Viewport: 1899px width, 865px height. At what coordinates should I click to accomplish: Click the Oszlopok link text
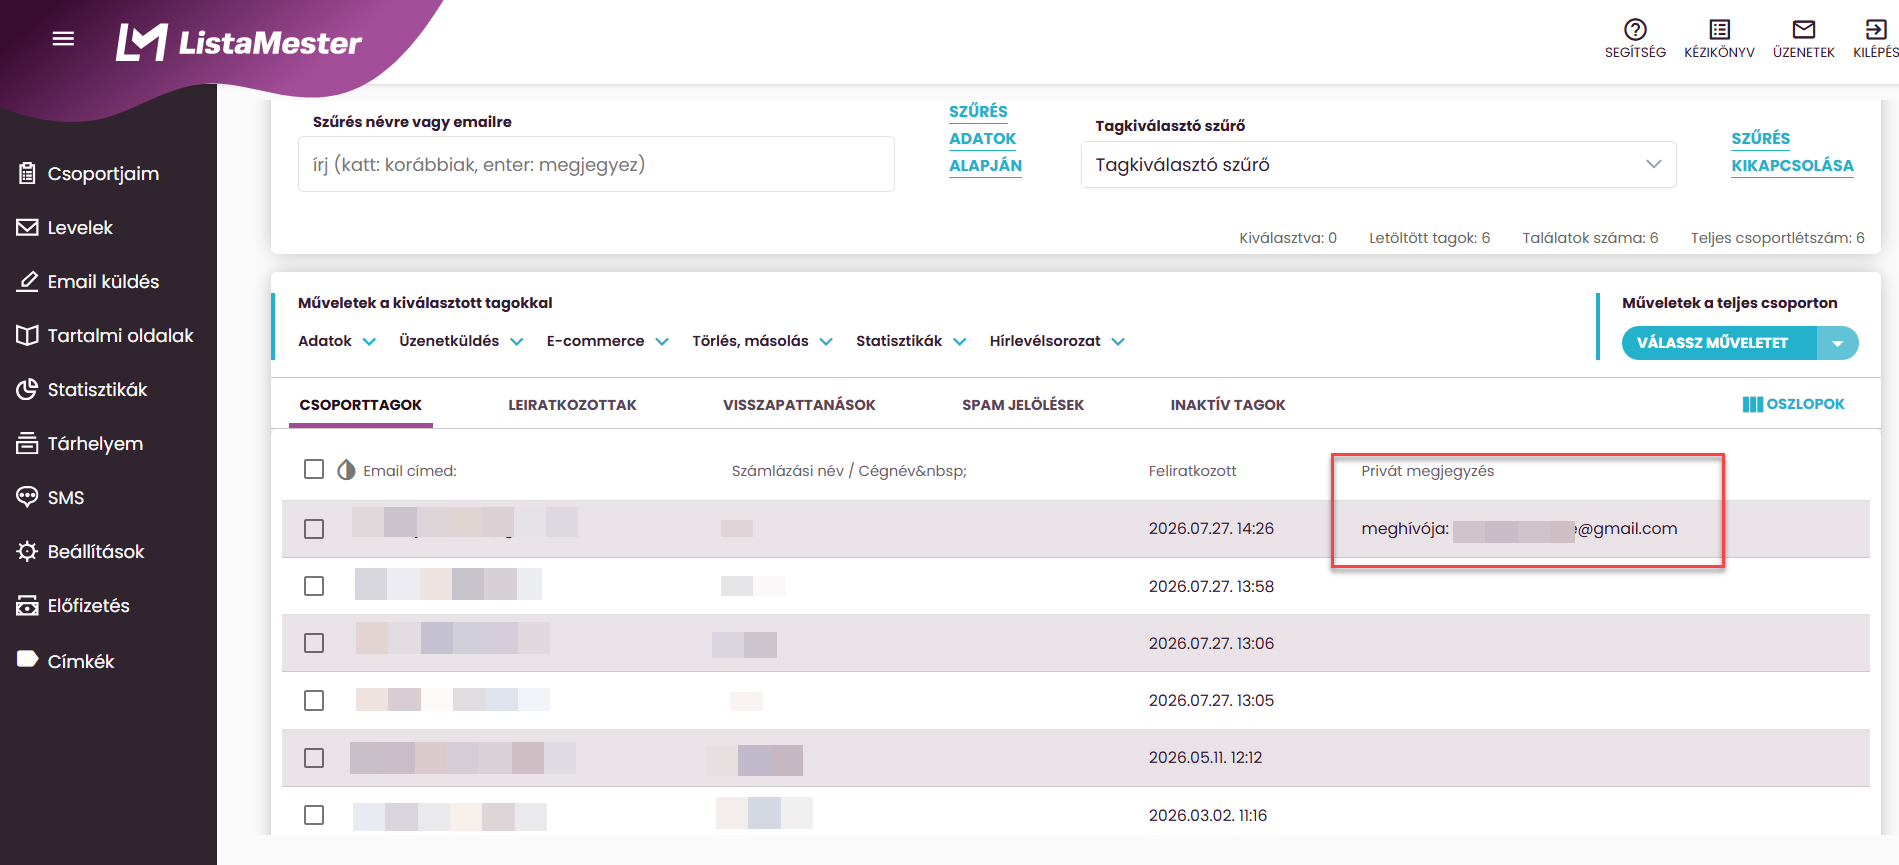(x=1805, y=404)
